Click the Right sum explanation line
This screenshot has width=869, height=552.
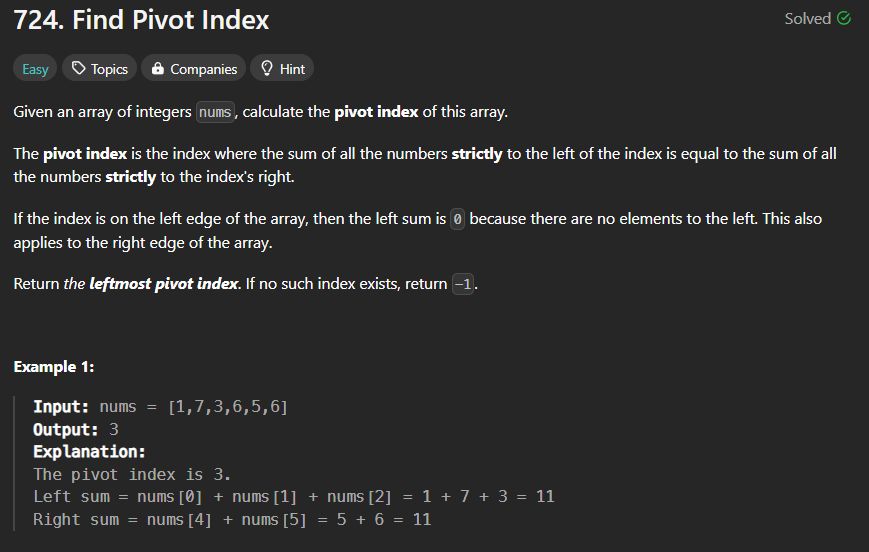[232, 519]
